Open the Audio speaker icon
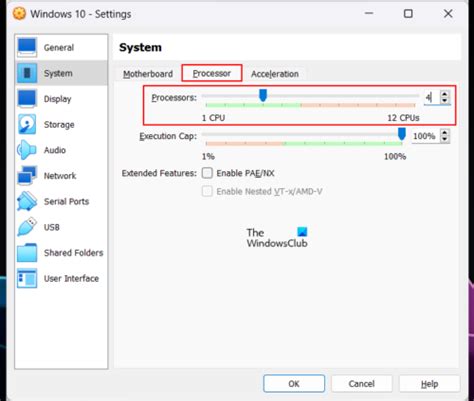The width and height of the screenshot is (474, 401). (x=27, y=150)
